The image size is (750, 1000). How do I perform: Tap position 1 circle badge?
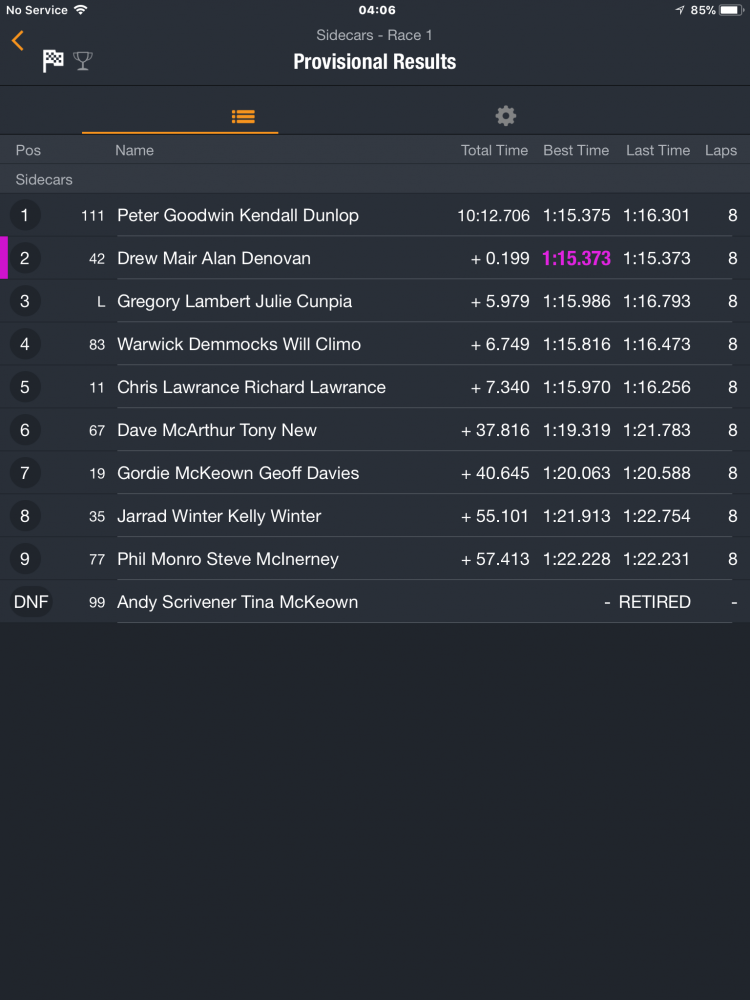[x=25, y=215]
